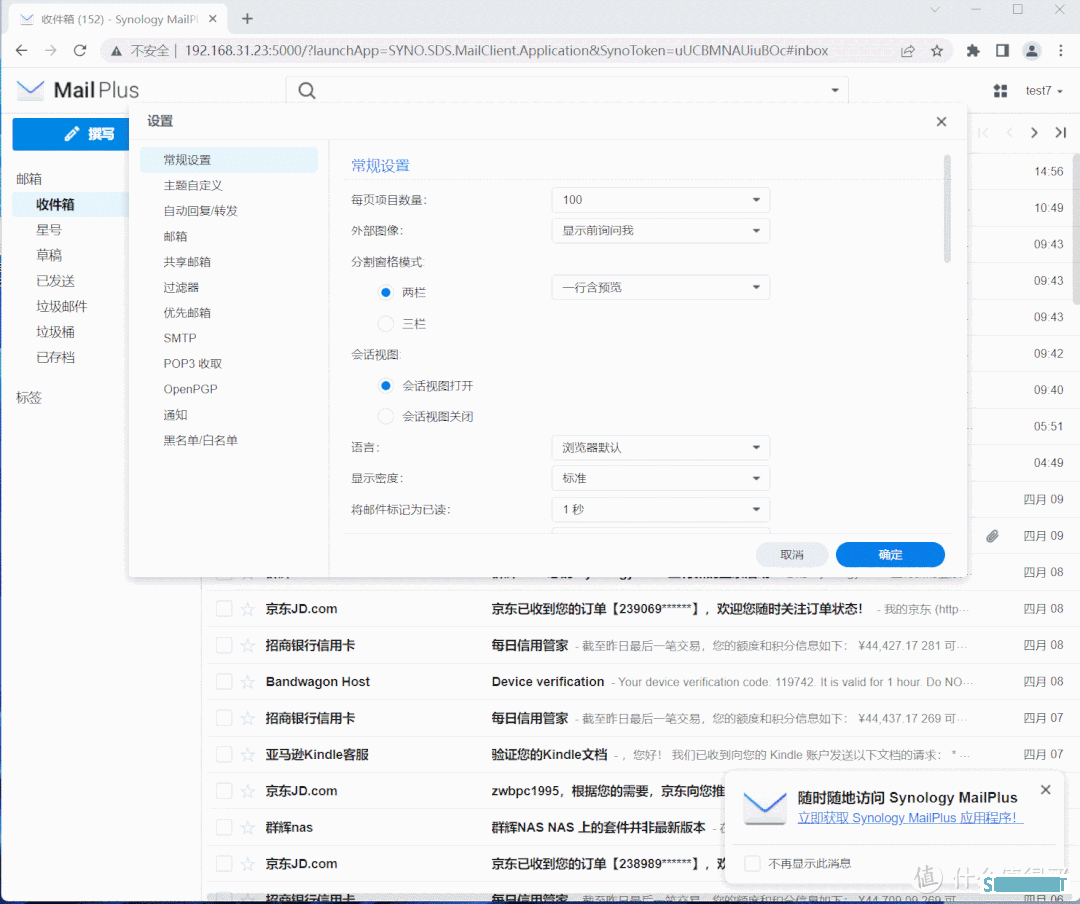Open 外部图像 dropdown
The image size is (1080, 904).
[661, 231]
